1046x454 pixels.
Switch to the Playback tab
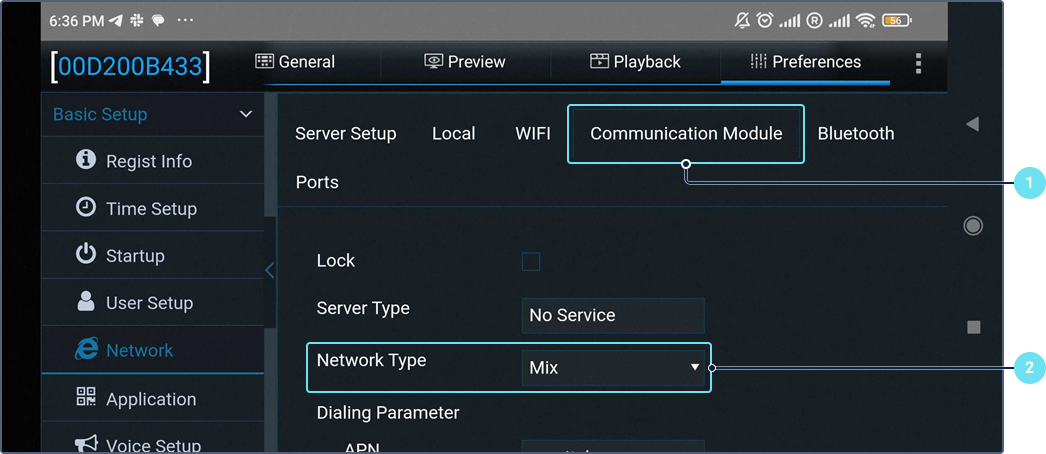tap(635, 62)
